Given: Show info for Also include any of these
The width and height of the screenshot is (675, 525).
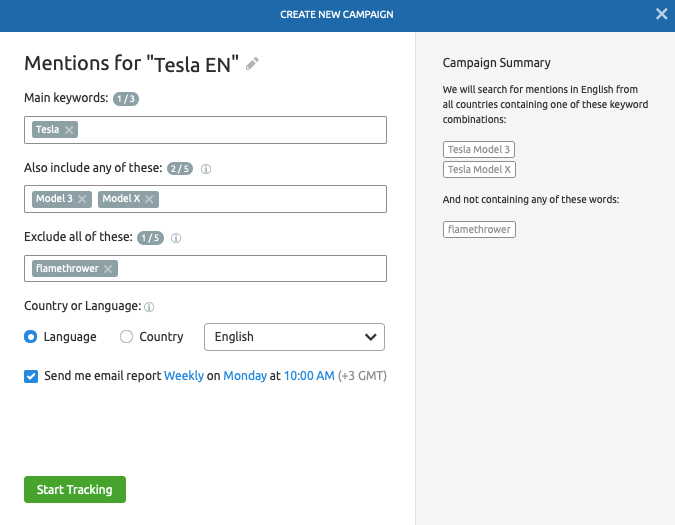Looking at the screenshot, I should (x=206, y=169).
